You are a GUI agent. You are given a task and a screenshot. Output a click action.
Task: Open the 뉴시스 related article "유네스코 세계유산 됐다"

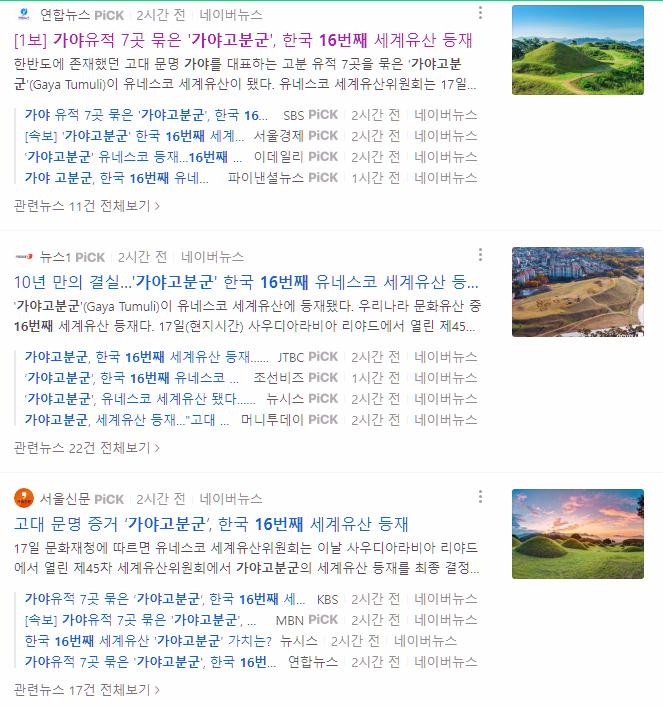[140, 399]
